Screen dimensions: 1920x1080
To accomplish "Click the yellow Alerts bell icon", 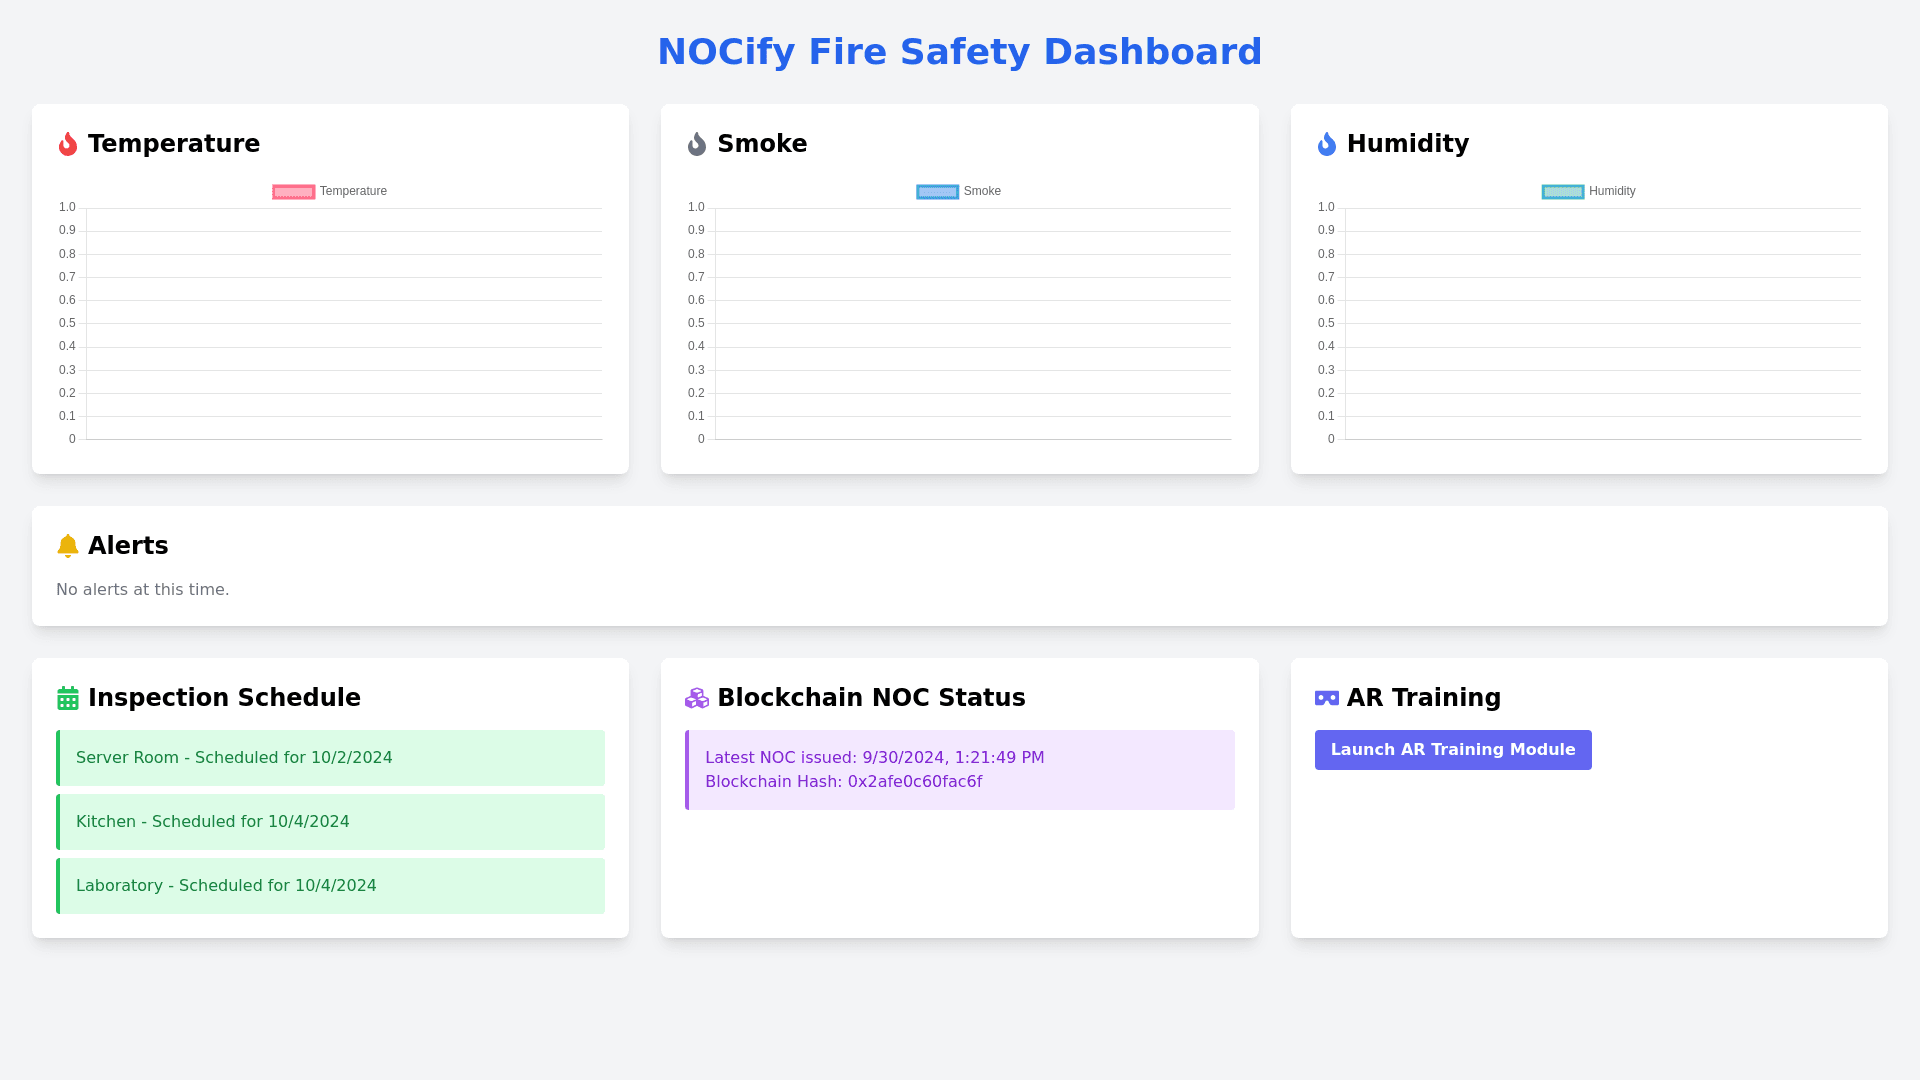I will point(68,546).
